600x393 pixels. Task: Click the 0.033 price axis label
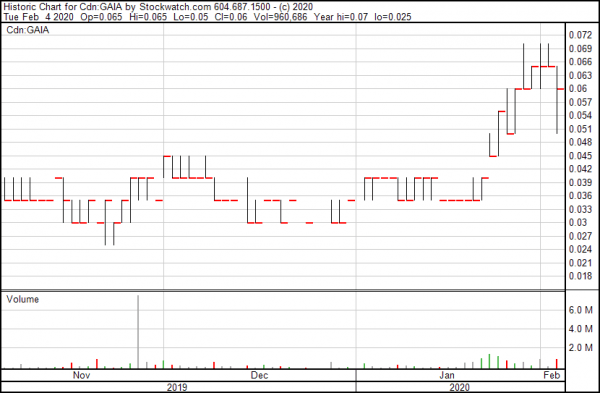click(580, 209)
